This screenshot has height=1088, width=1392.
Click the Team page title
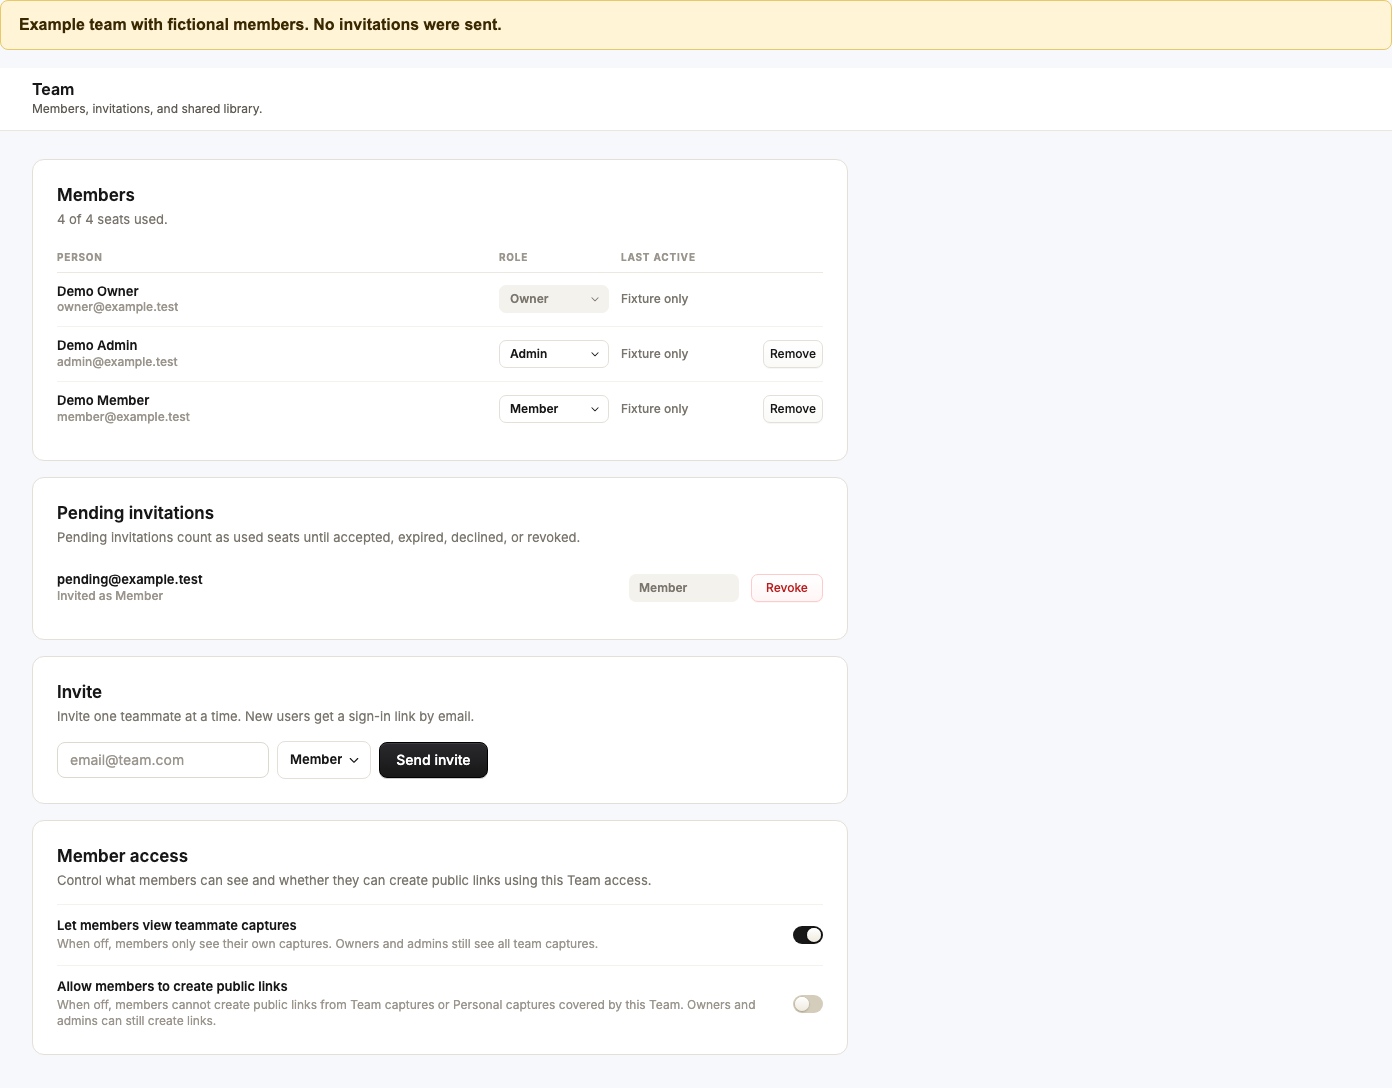[x=53, y=89]
